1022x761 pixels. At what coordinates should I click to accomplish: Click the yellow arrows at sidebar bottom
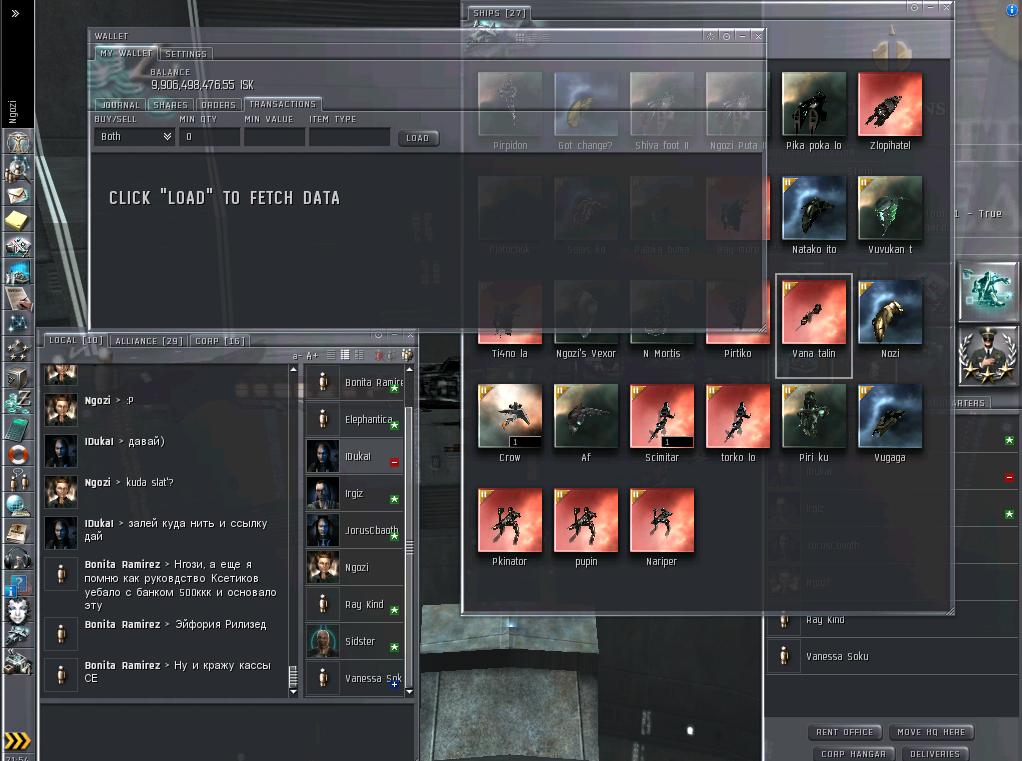click(17, 740)
